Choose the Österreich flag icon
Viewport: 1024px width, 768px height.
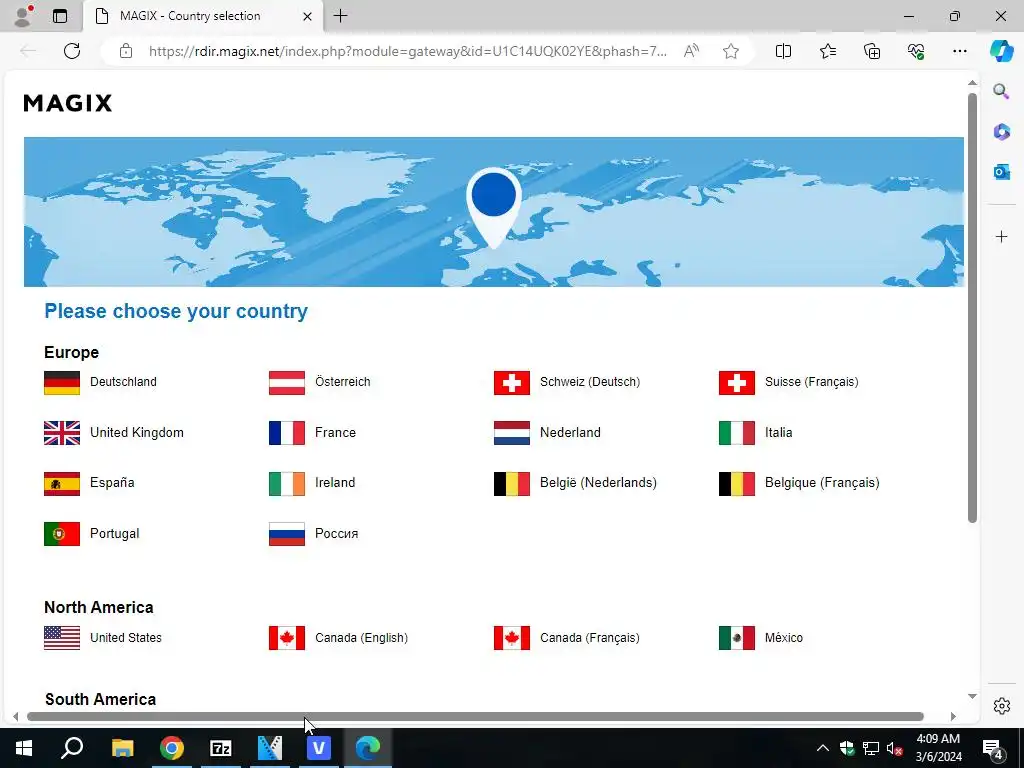point(287,383)
